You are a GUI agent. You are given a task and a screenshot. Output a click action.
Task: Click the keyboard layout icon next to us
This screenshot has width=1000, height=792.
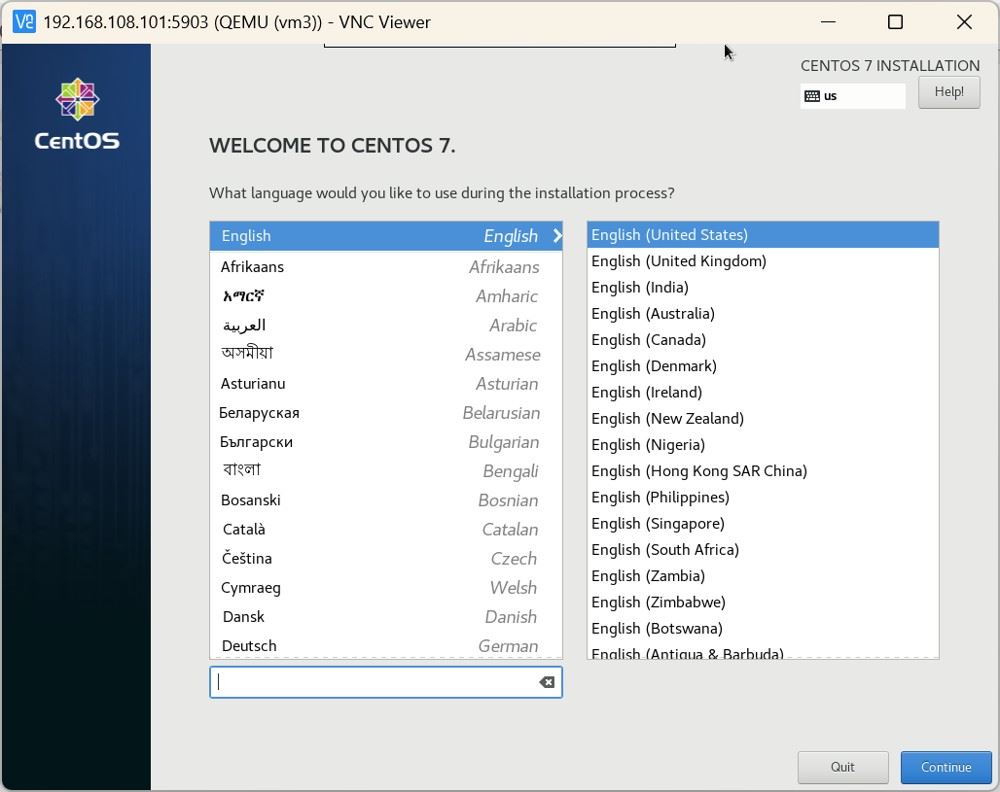tap(812, 96)
